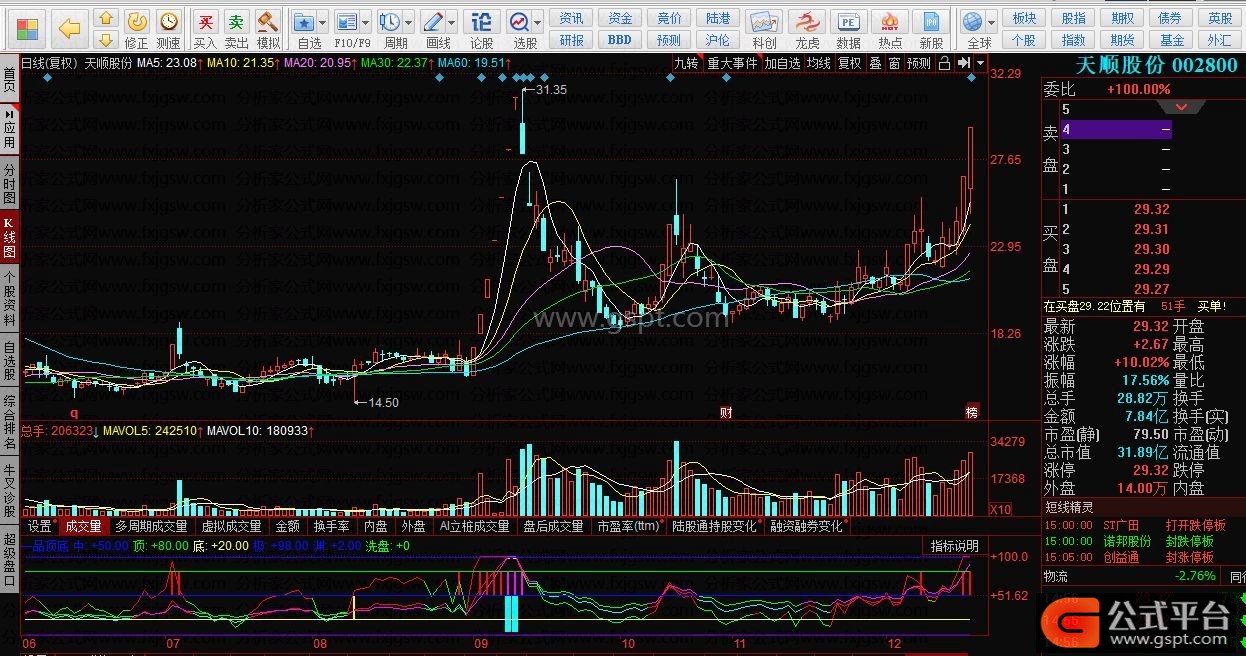Click the yellow down arrow icon

point(105,39)
